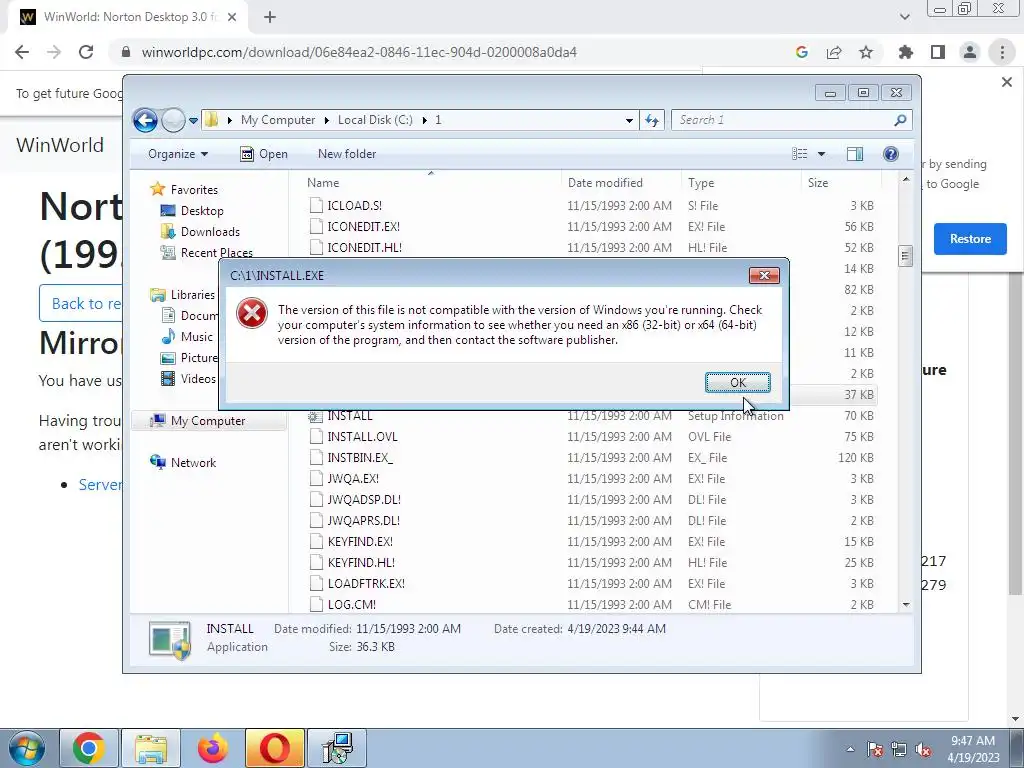
Task: Open a new Chrome tab
Action: (x=270, y=17)
